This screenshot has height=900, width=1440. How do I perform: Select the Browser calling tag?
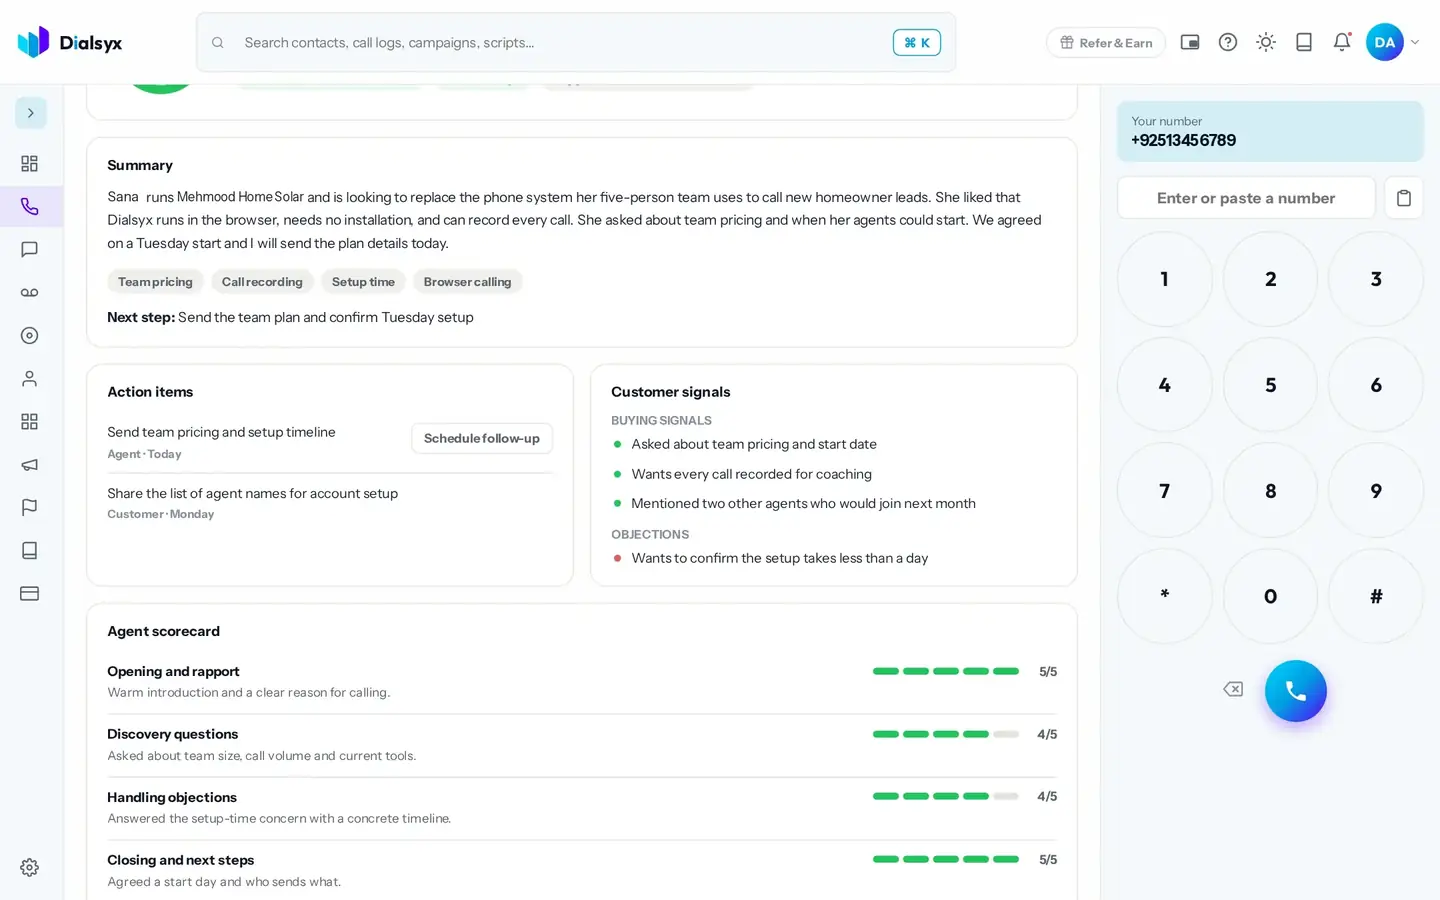pos(467,282)
